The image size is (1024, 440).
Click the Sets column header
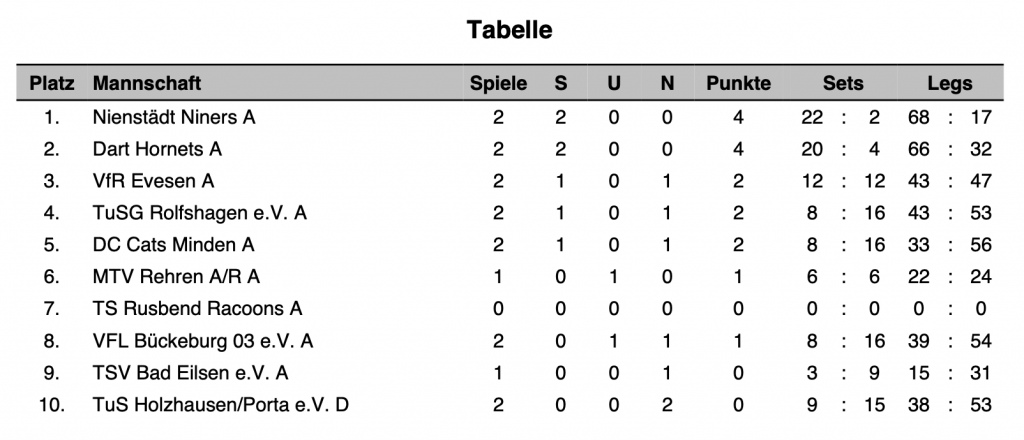(x=842, y=84)
